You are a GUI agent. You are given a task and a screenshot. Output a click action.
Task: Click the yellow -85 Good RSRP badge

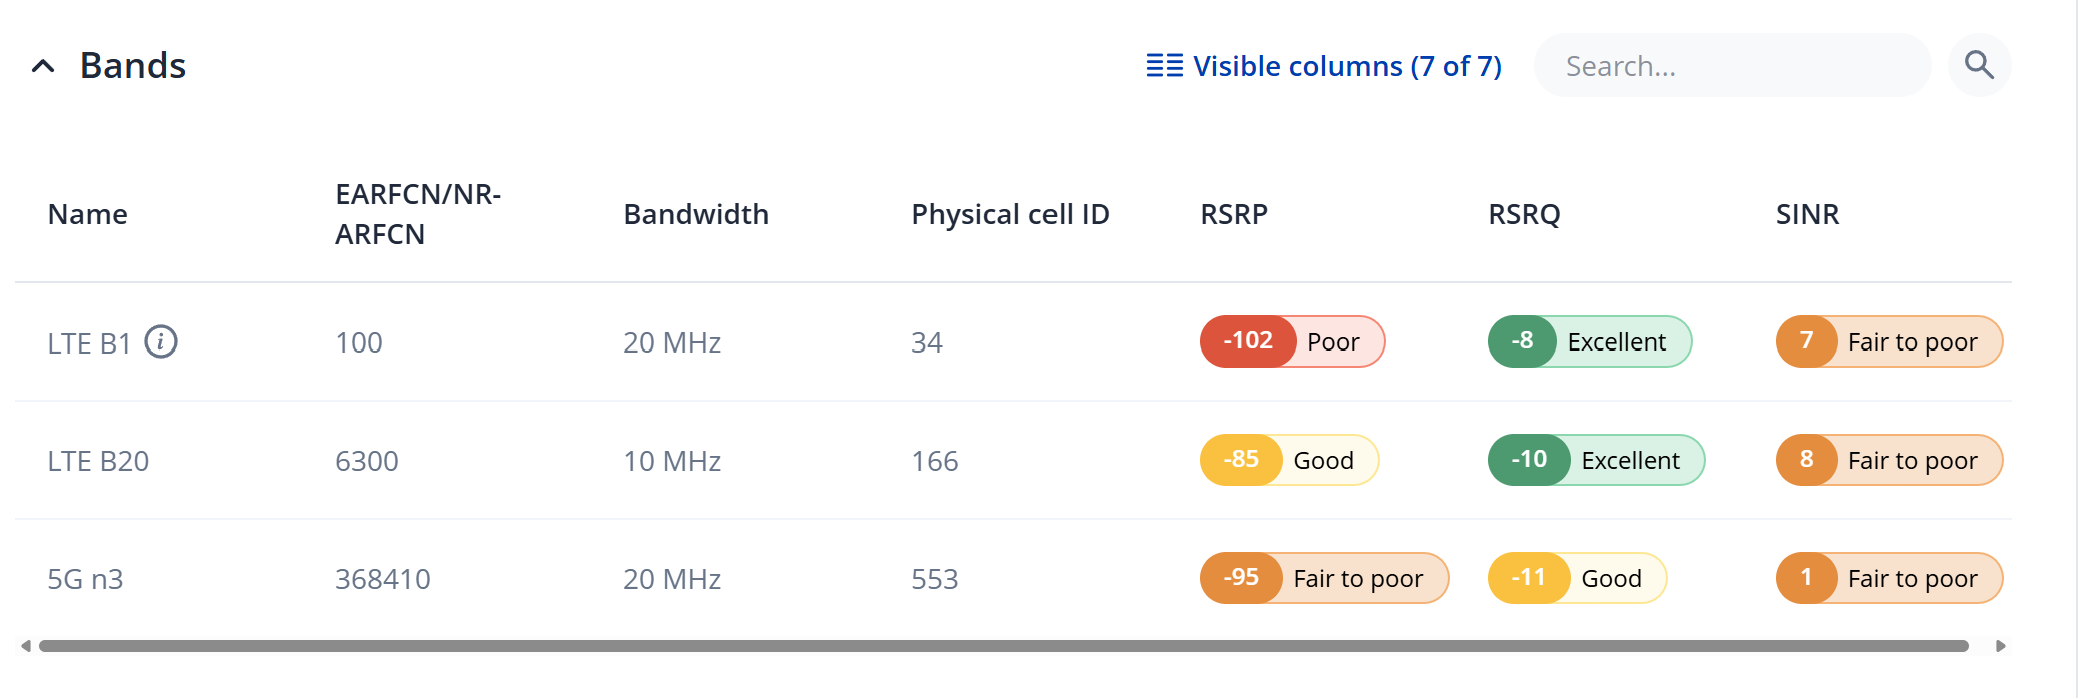click(1289, 460)
